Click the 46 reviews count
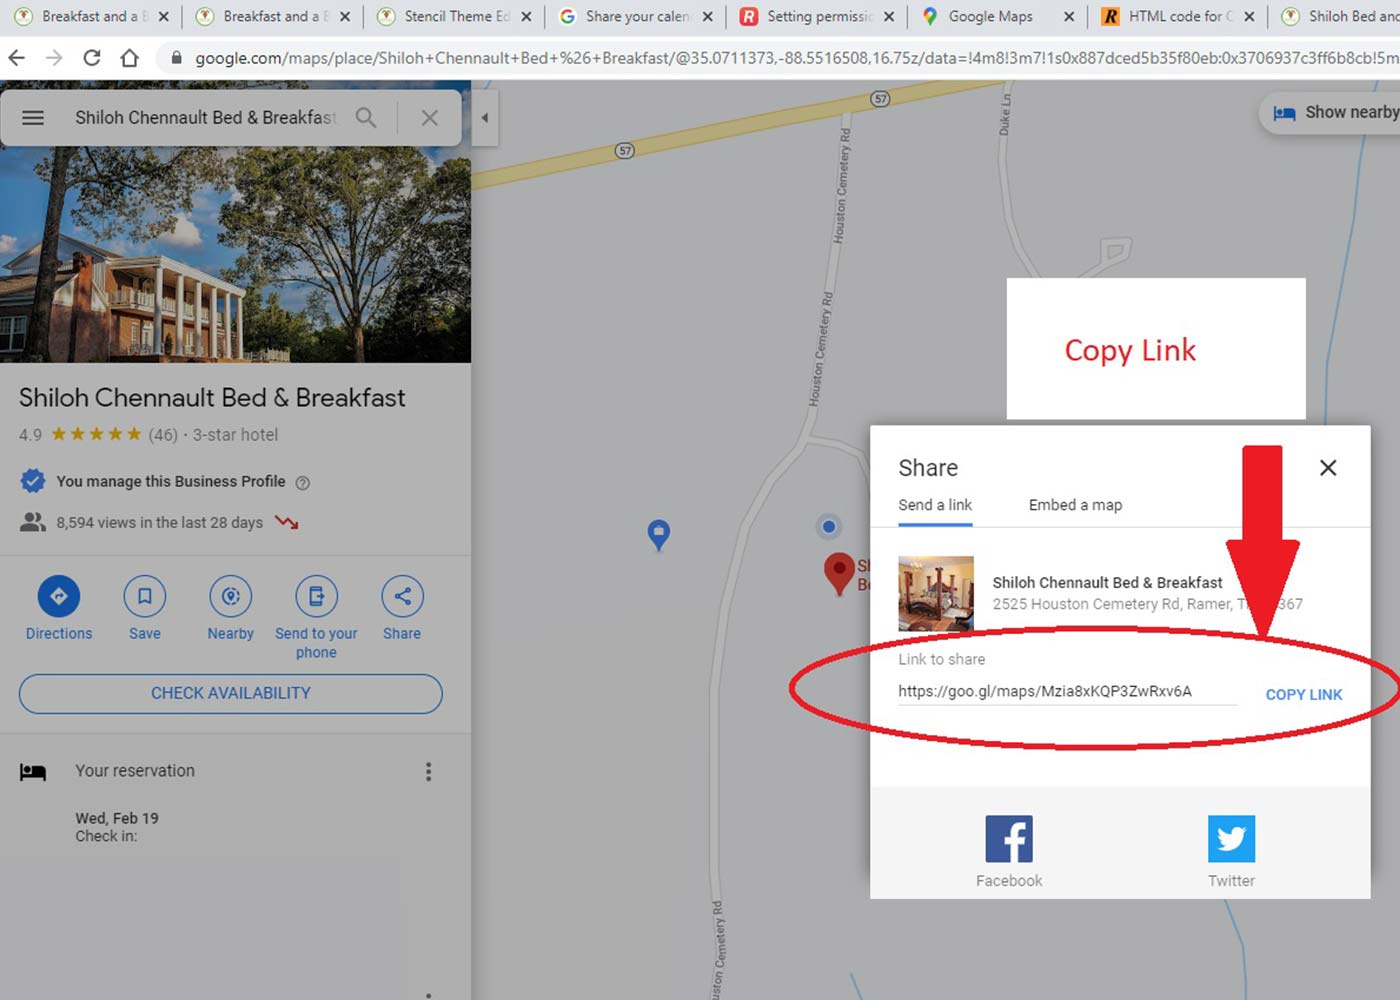This screenshot has height=1000, width=1400. point(163,435)
